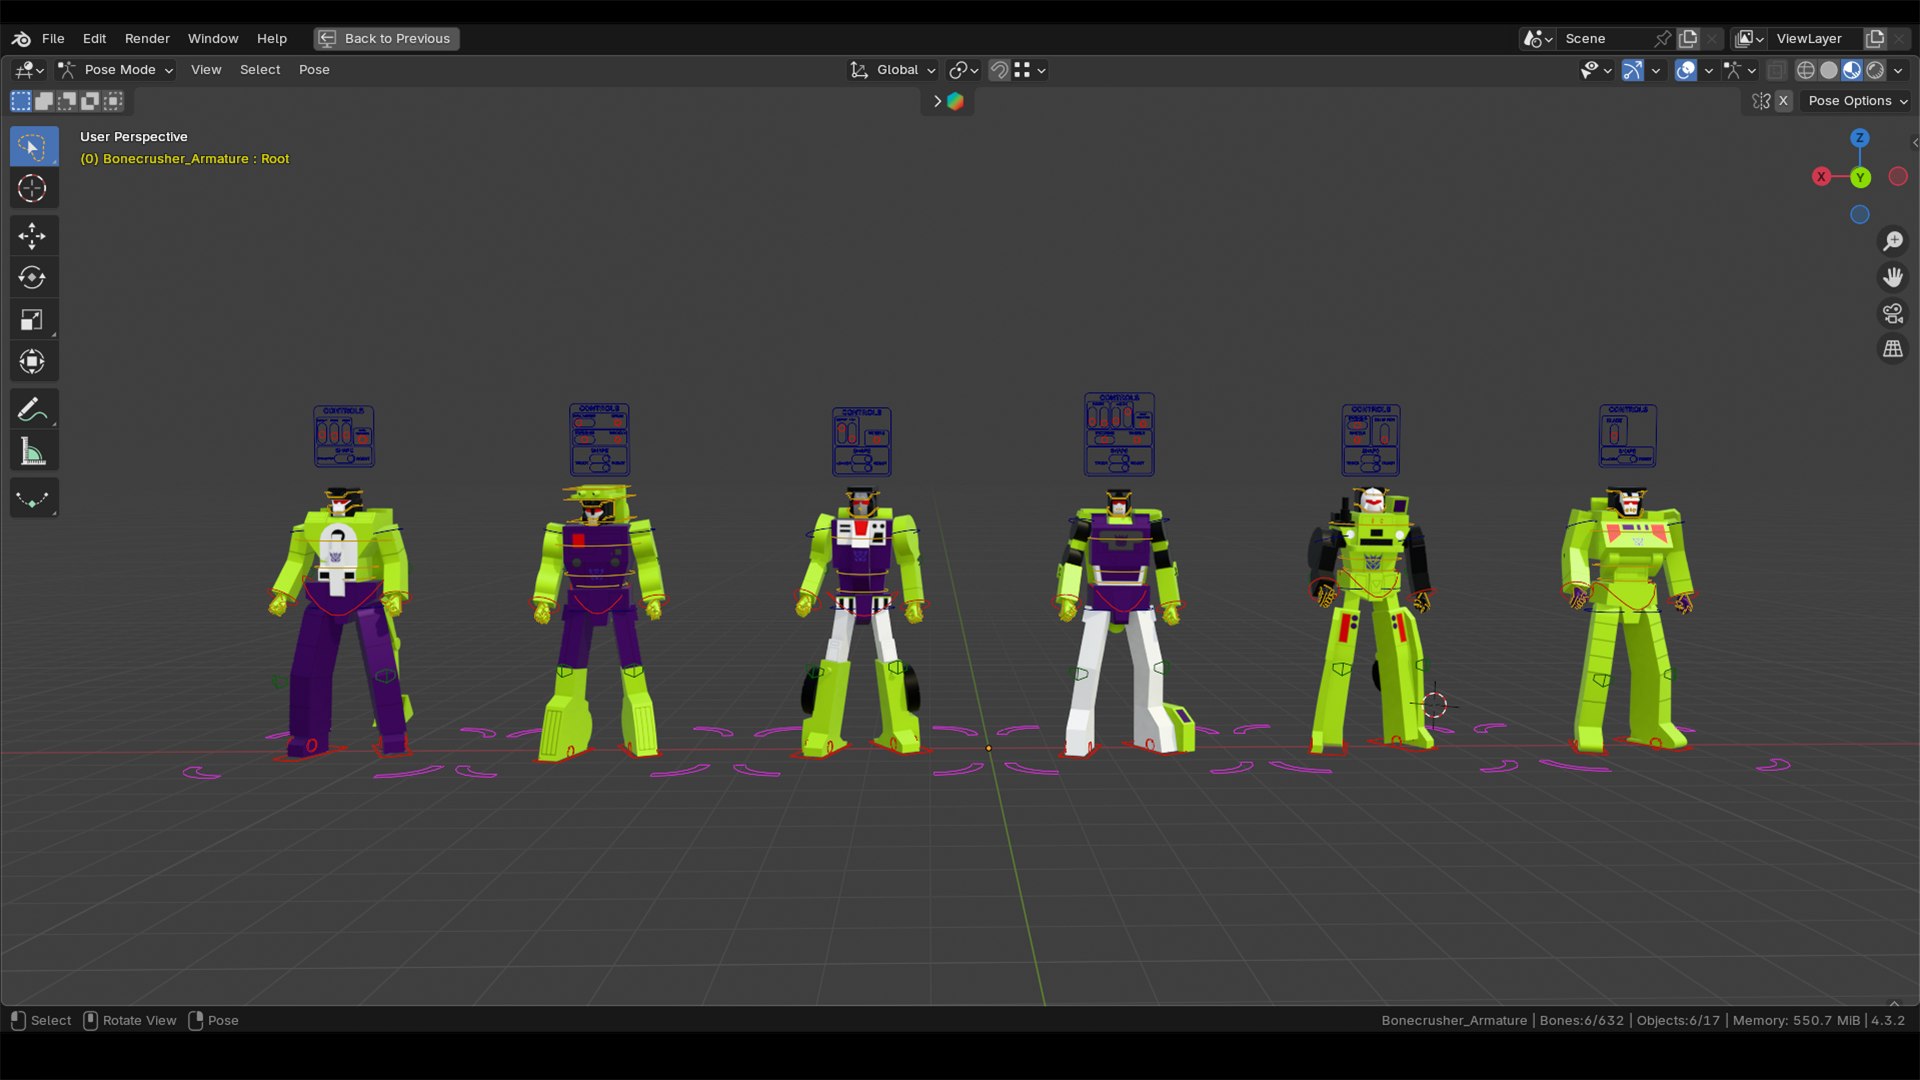
Task: Toggle show gizmo button
Action: click(x=1632, y=70)
